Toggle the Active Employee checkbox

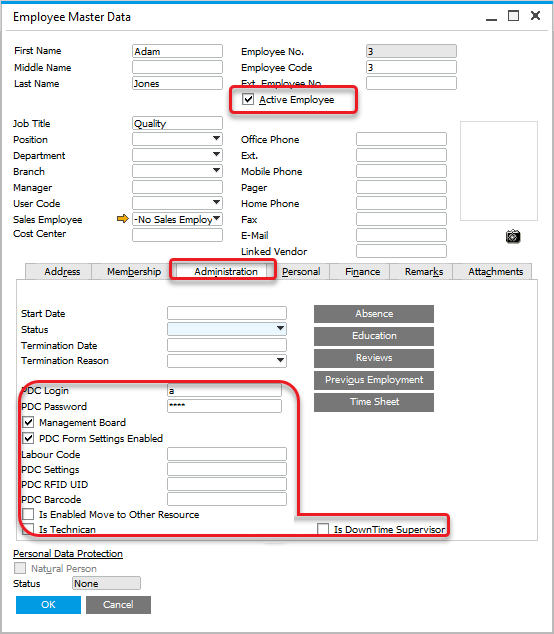click(248, 99)
